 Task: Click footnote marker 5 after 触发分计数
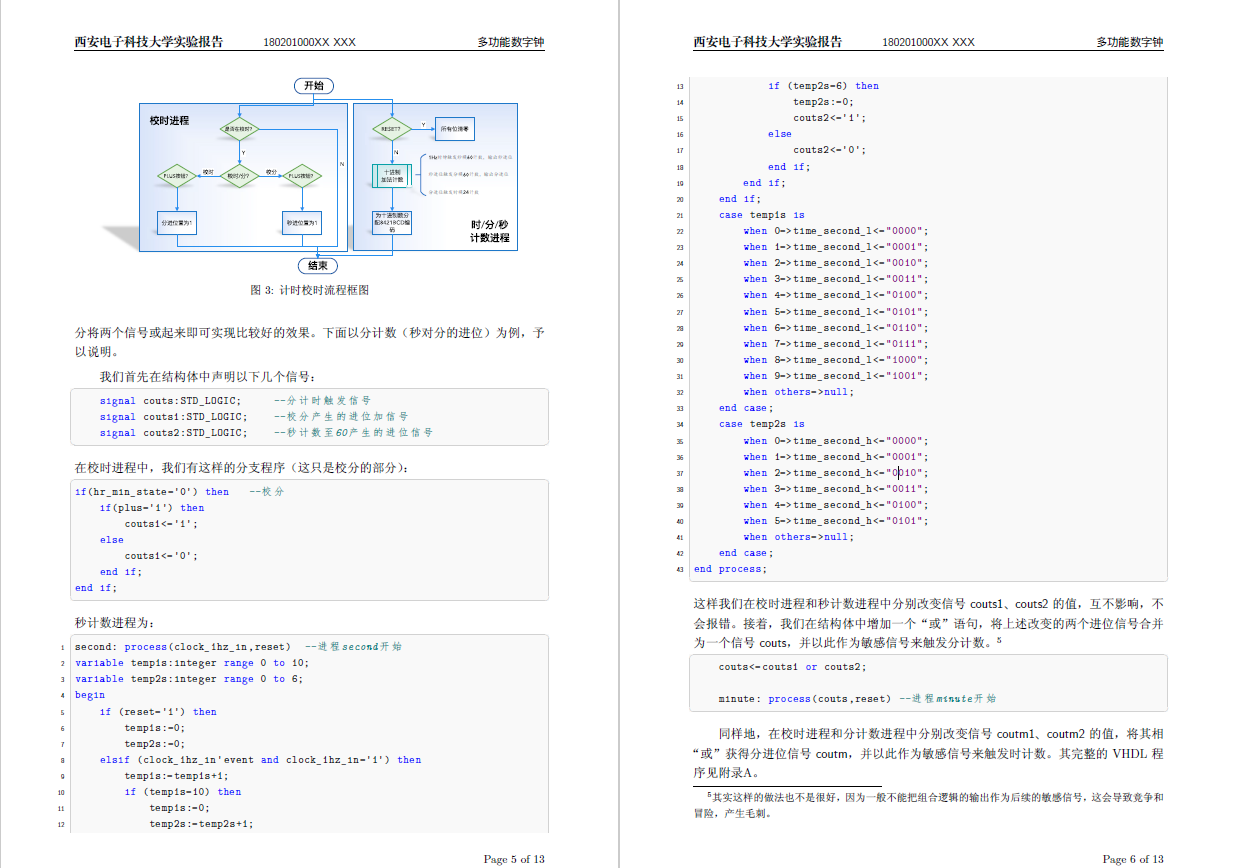tap(998, 638)
